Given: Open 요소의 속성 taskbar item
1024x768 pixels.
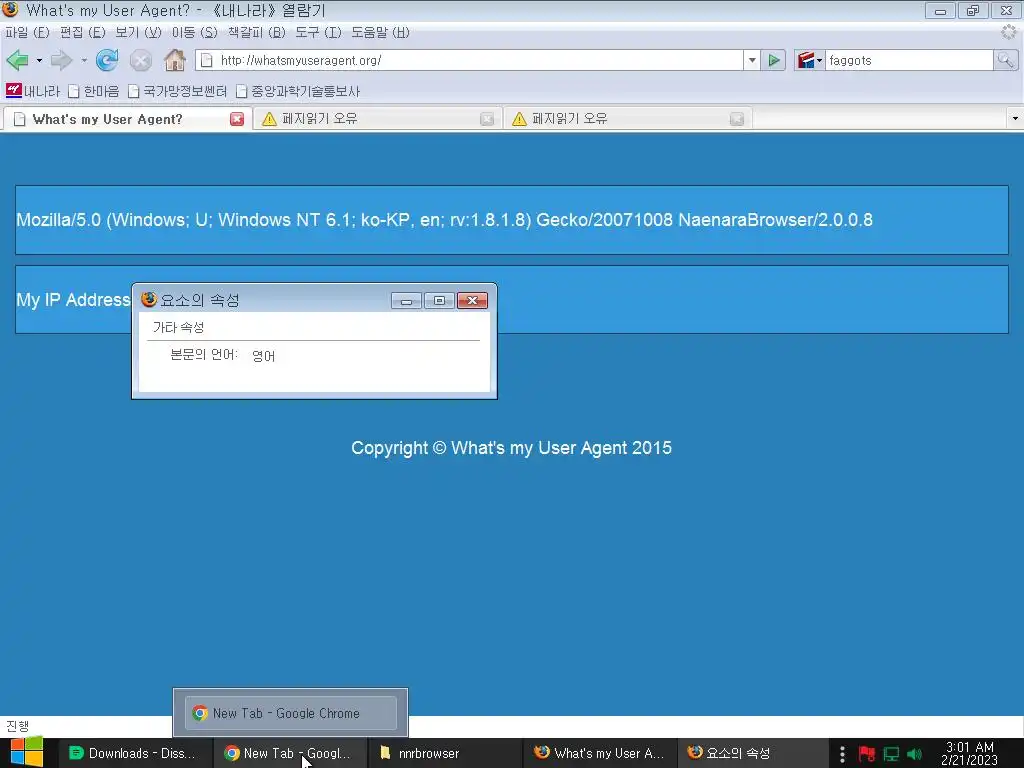Looking at the screenshot, I should 752,753.
